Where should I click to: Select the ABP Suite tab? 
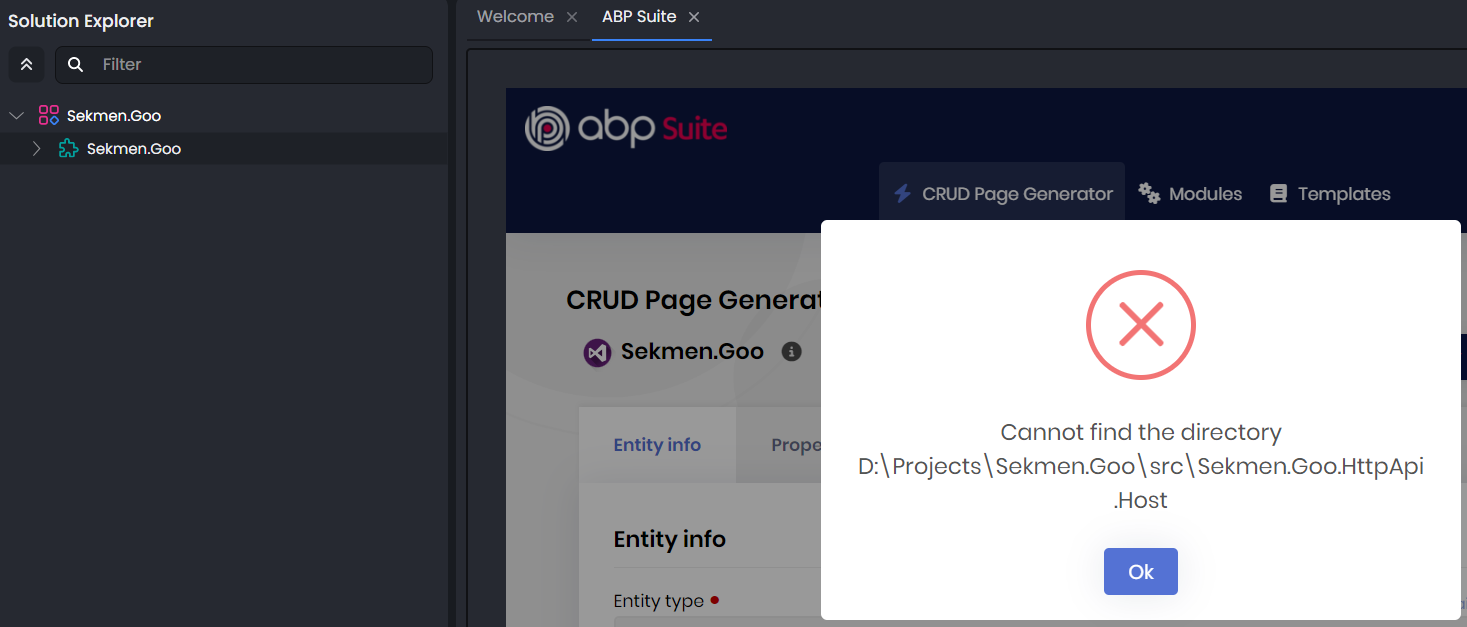(x=639, y=17)
